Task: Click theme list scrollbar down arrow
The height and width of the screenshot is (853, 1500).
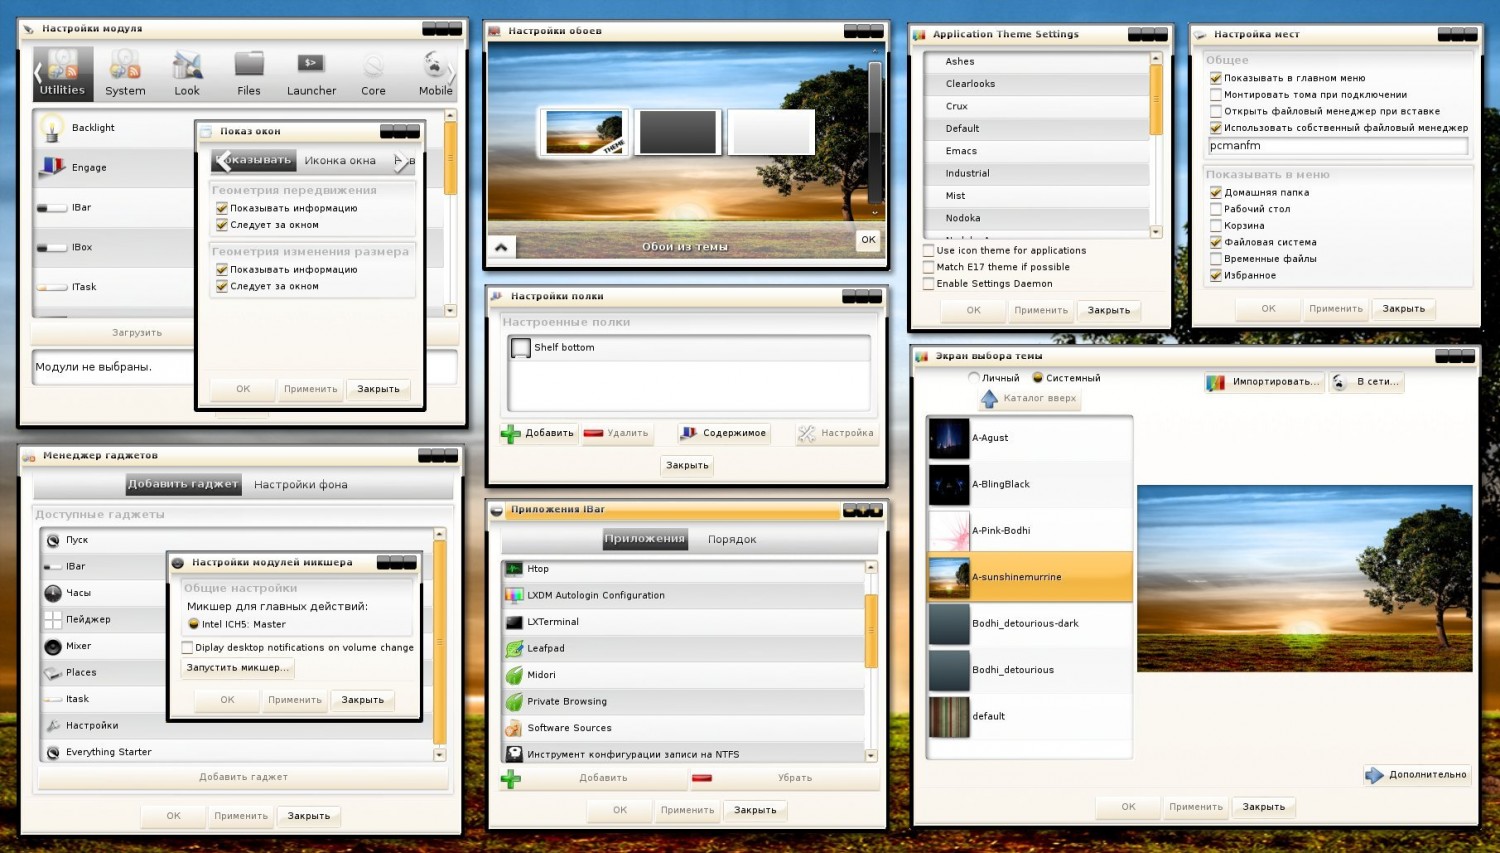Action: tap(1156, 232)
